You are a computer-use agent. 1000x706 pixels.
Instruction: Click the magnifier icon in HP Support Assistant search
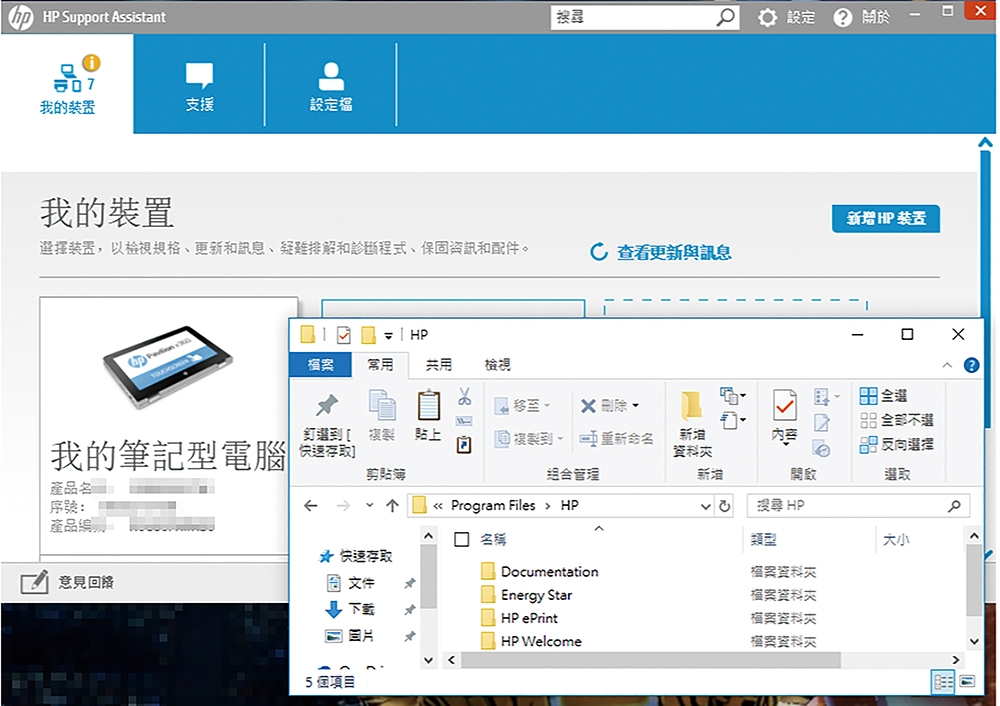click(724, 17)
